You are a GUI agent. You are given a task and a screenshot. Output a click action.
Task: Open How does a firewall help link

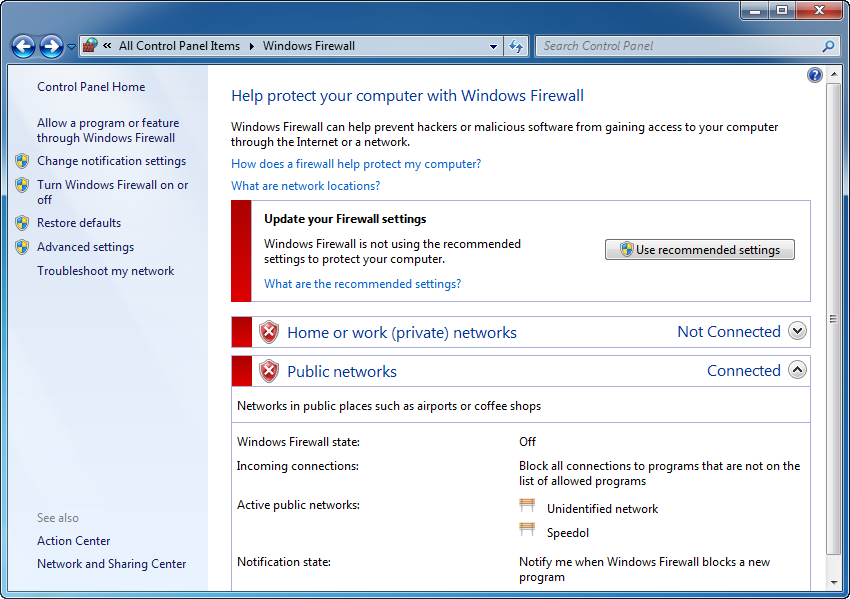pos(356,164)
